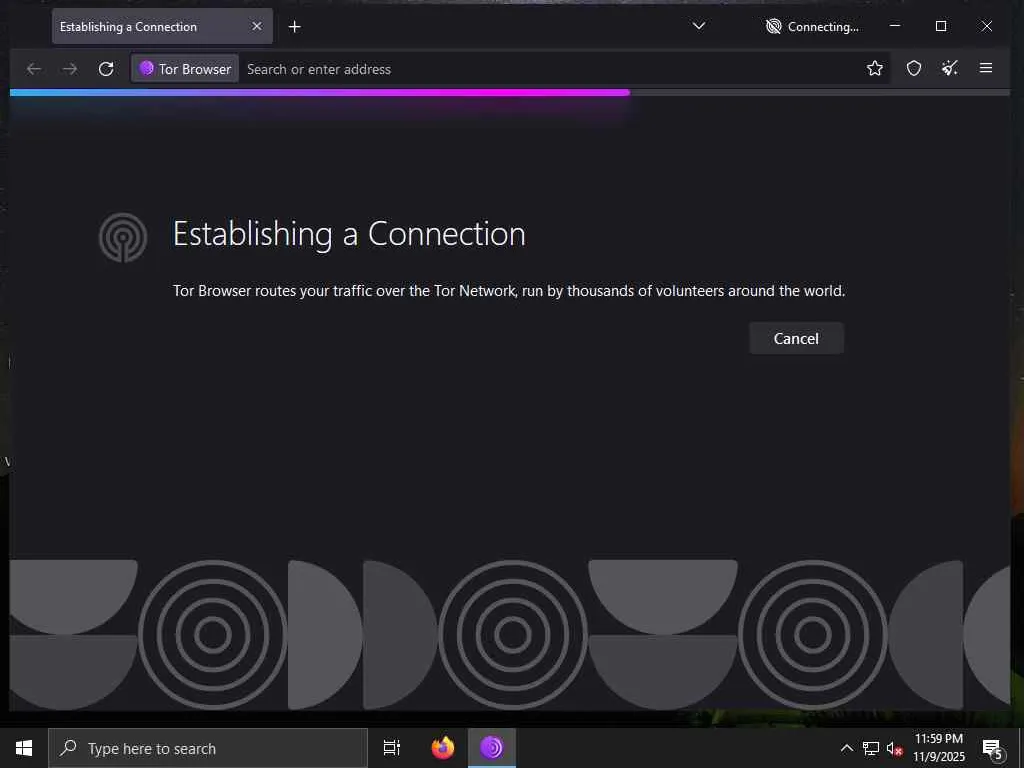The height and width of the screenshot is (768, 1024).
Task: Open the clock showing 11:59 PM
Action: 938,748
